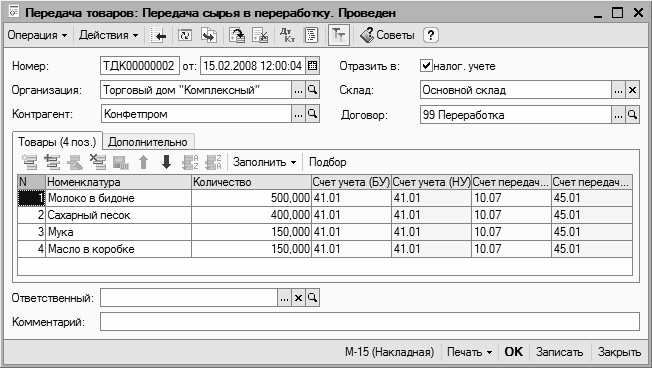652x368 pixels.
Task: Open the Печать dropdown
Action: [469, 352]
